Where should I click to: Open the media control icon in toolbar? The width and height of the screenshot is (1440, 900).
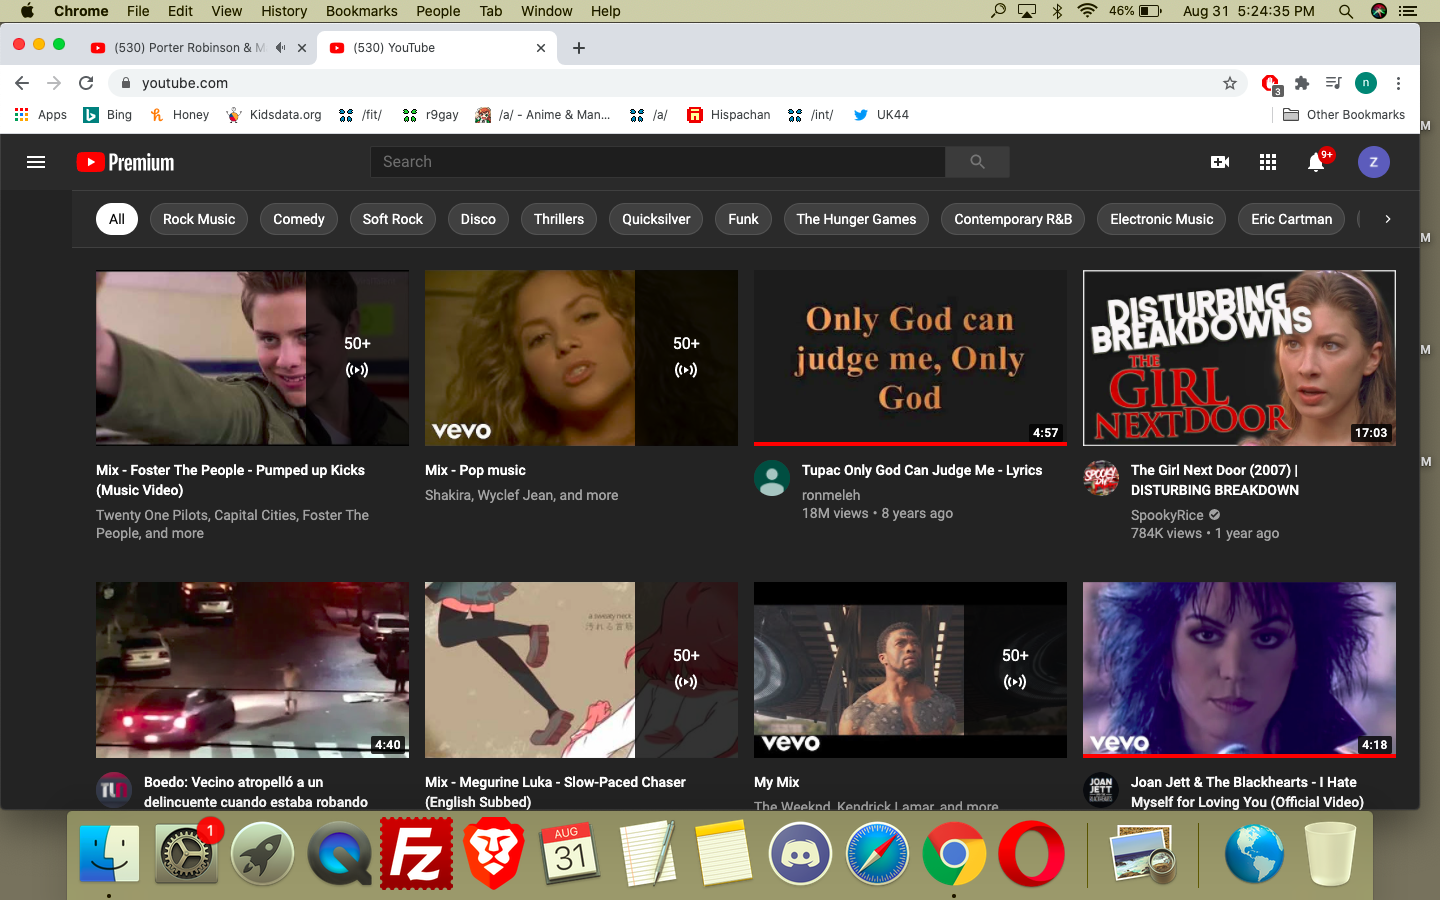click(1333, 83)
